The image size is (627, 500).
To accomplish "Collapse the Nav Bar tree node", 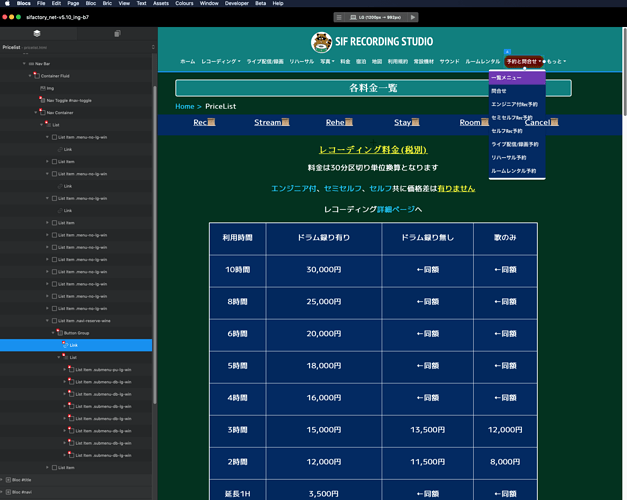I will [24, 63].
